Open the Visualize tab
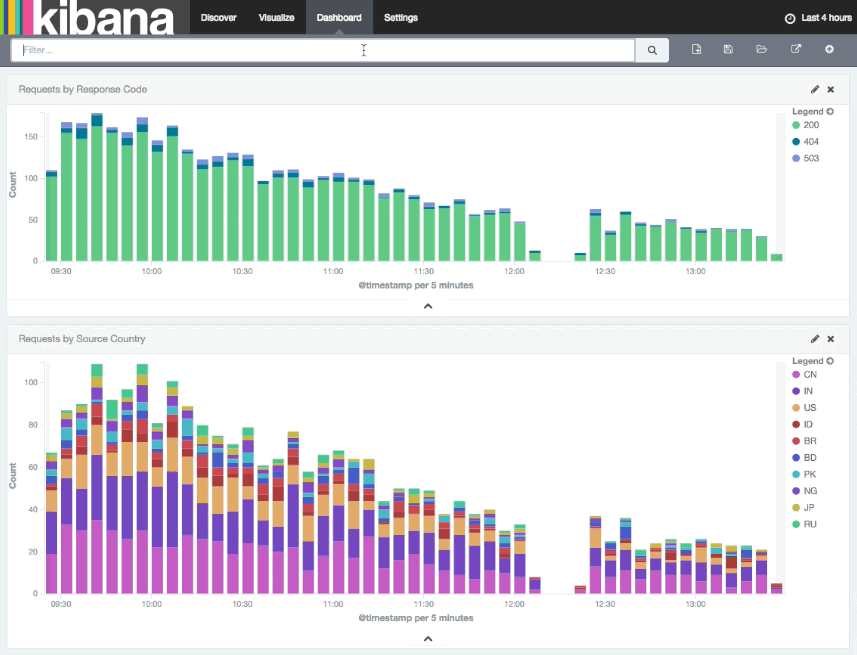The image size is (857, 655). pyautogui.click(x=276, y=18)
